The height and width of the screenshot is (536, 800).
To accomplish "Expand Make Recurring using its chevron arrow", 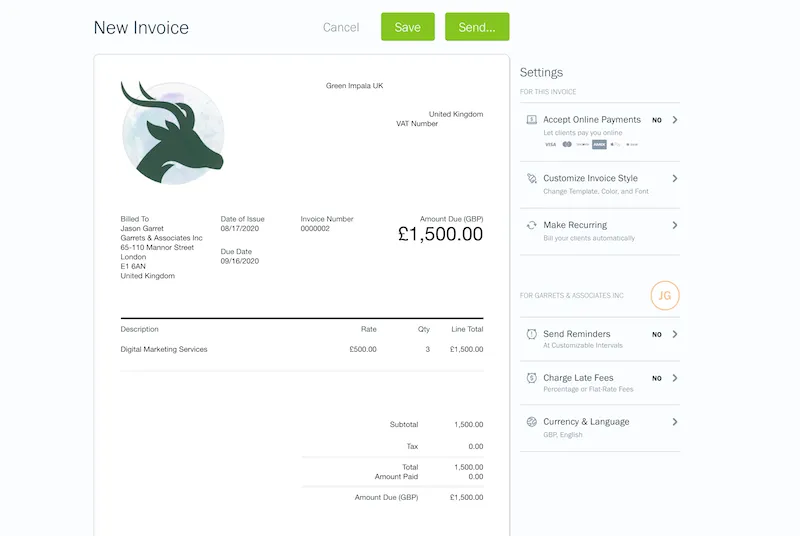I will tap(675, 226).
